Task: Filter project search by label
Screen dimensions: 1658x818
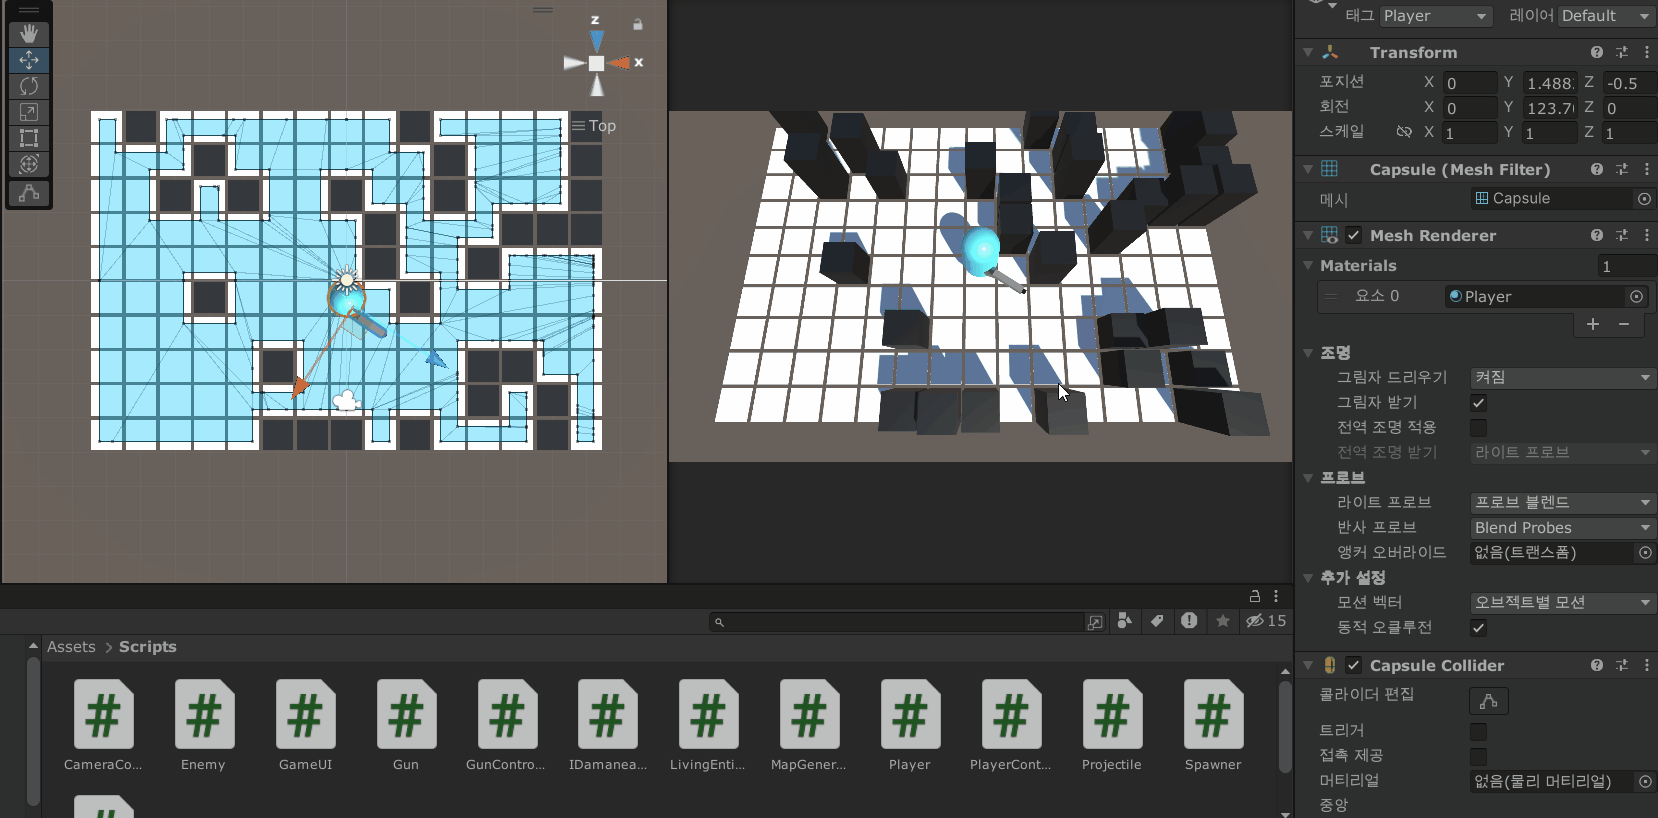Action: click(1157, 621)
